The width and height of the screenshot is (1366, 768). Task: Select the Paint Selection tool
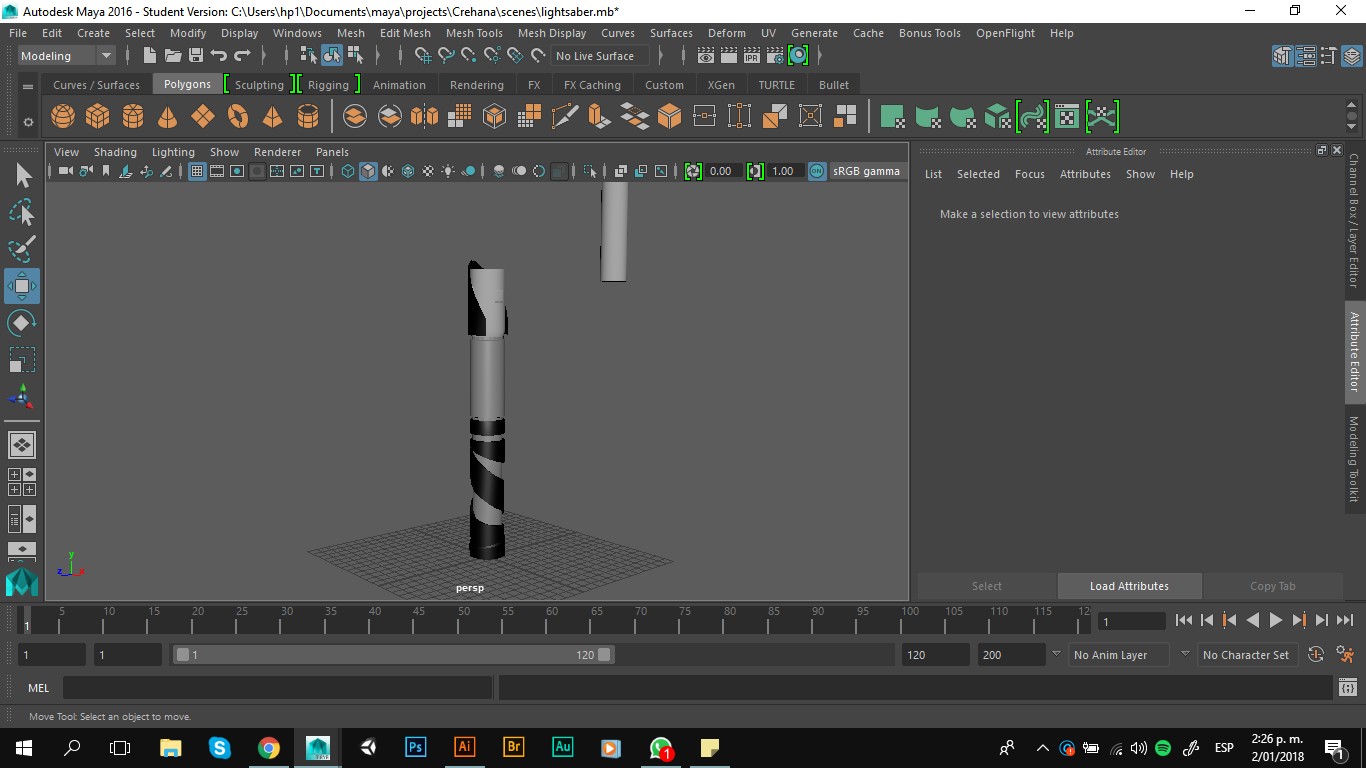click(x=22, y=249)
